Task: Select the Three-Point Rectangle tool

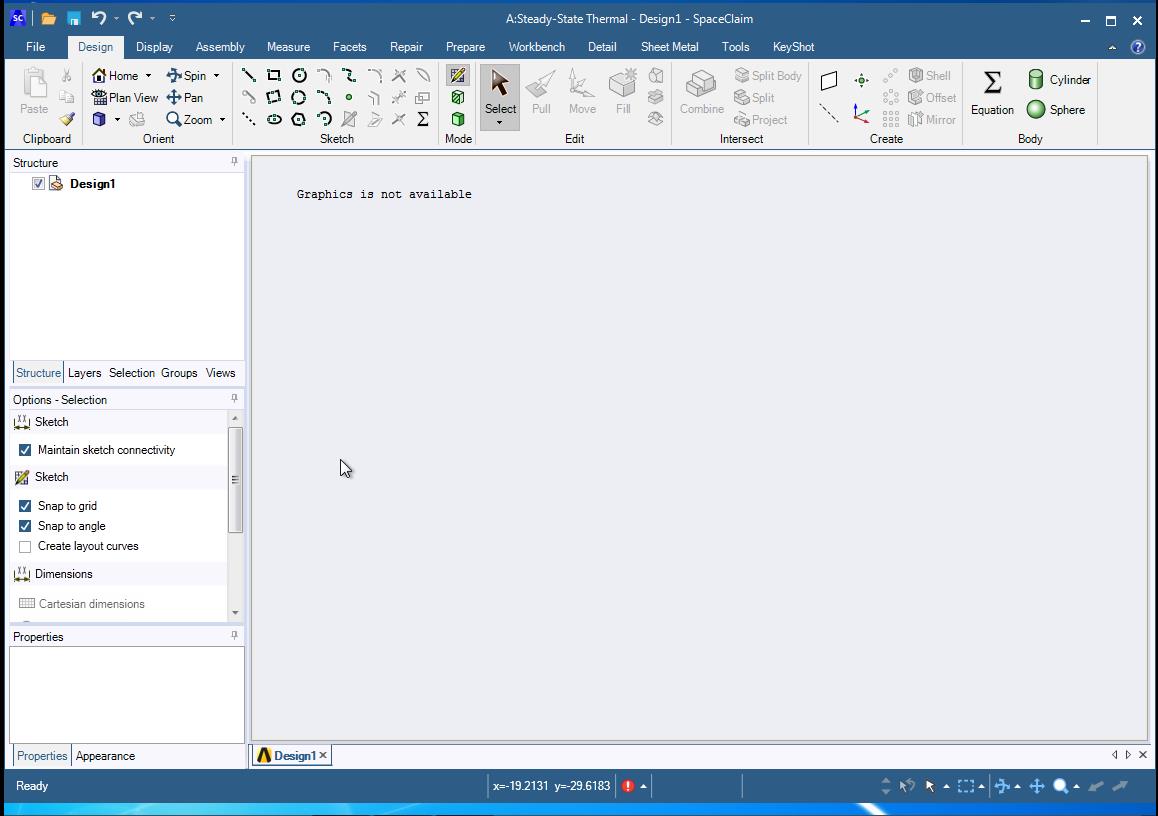Action: (x=274, y=97)
